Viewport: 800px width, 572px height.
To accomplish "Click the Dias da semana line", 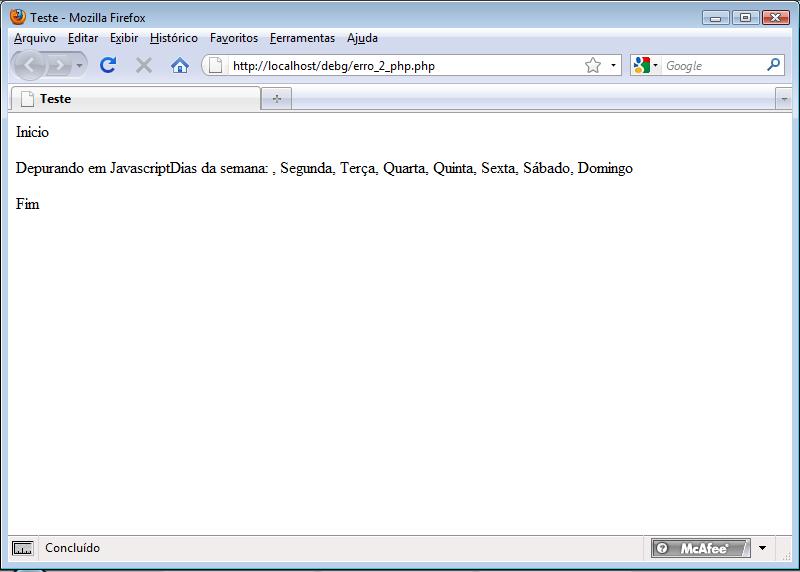I will click(x=324, y=168).
